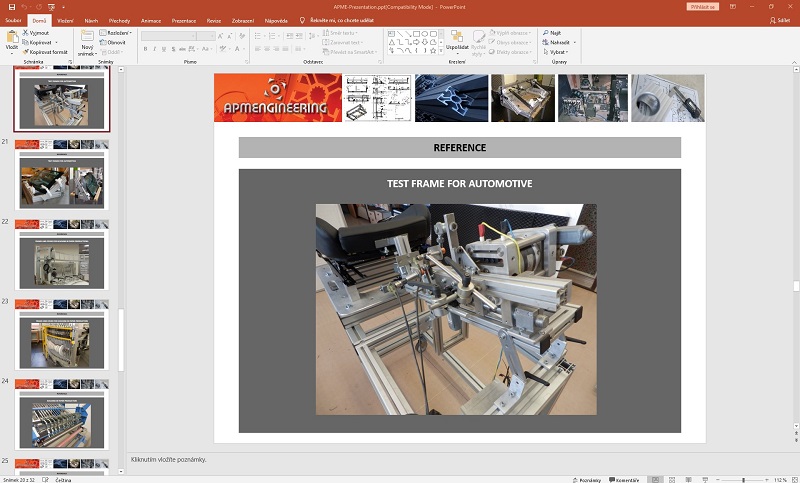Click the Vložit paste icon
800x483 pixels.
tap(12, 38)
